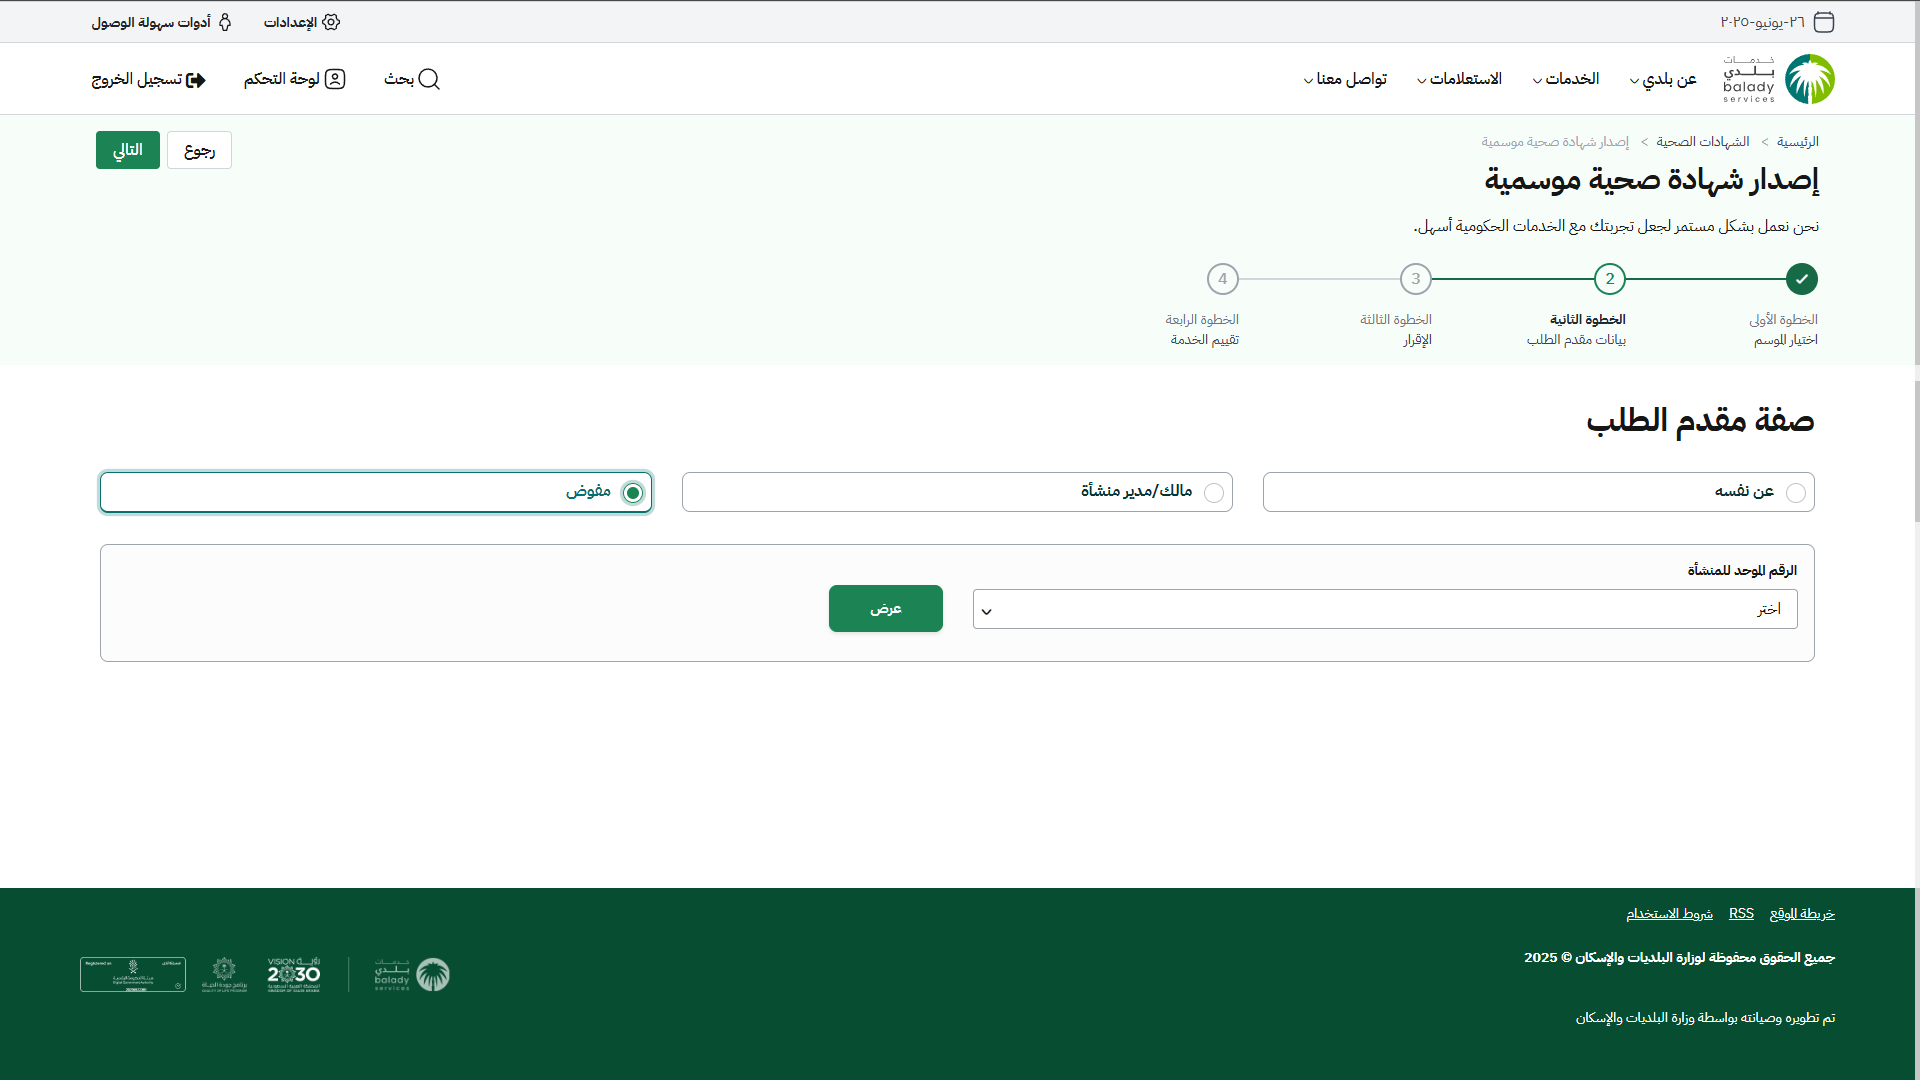This screenshot has width=1920, height=1080.
Task: Click the Vision 2030 logo in footer
Action: tap(293, 974)
